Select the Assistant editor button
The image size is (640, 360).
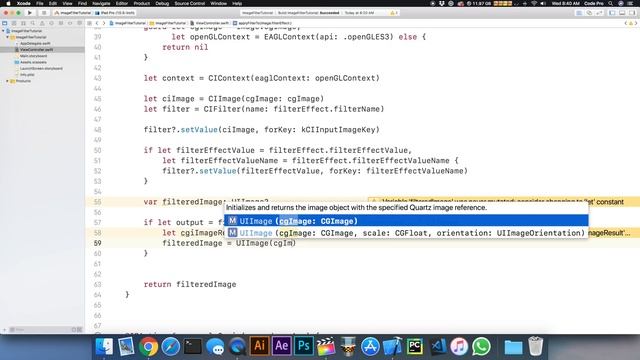pos(589,13)
